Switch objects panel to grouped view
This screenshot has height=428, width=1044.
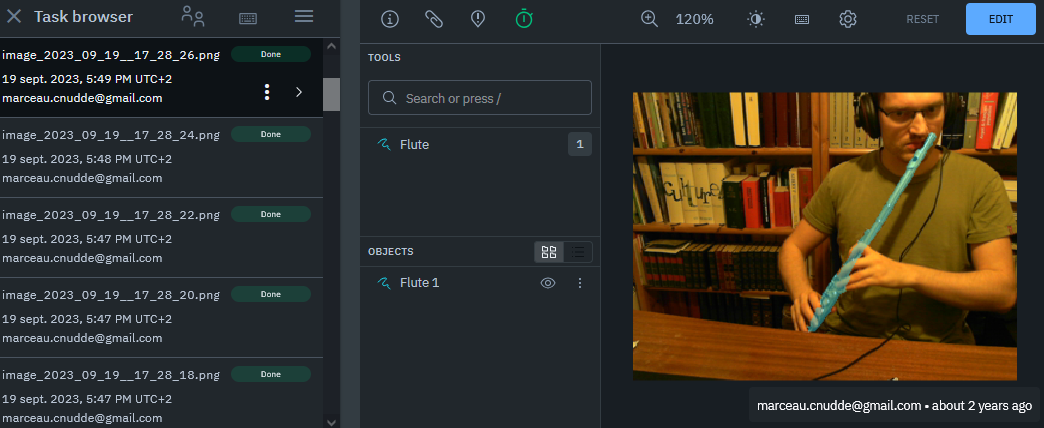(548, 252)
